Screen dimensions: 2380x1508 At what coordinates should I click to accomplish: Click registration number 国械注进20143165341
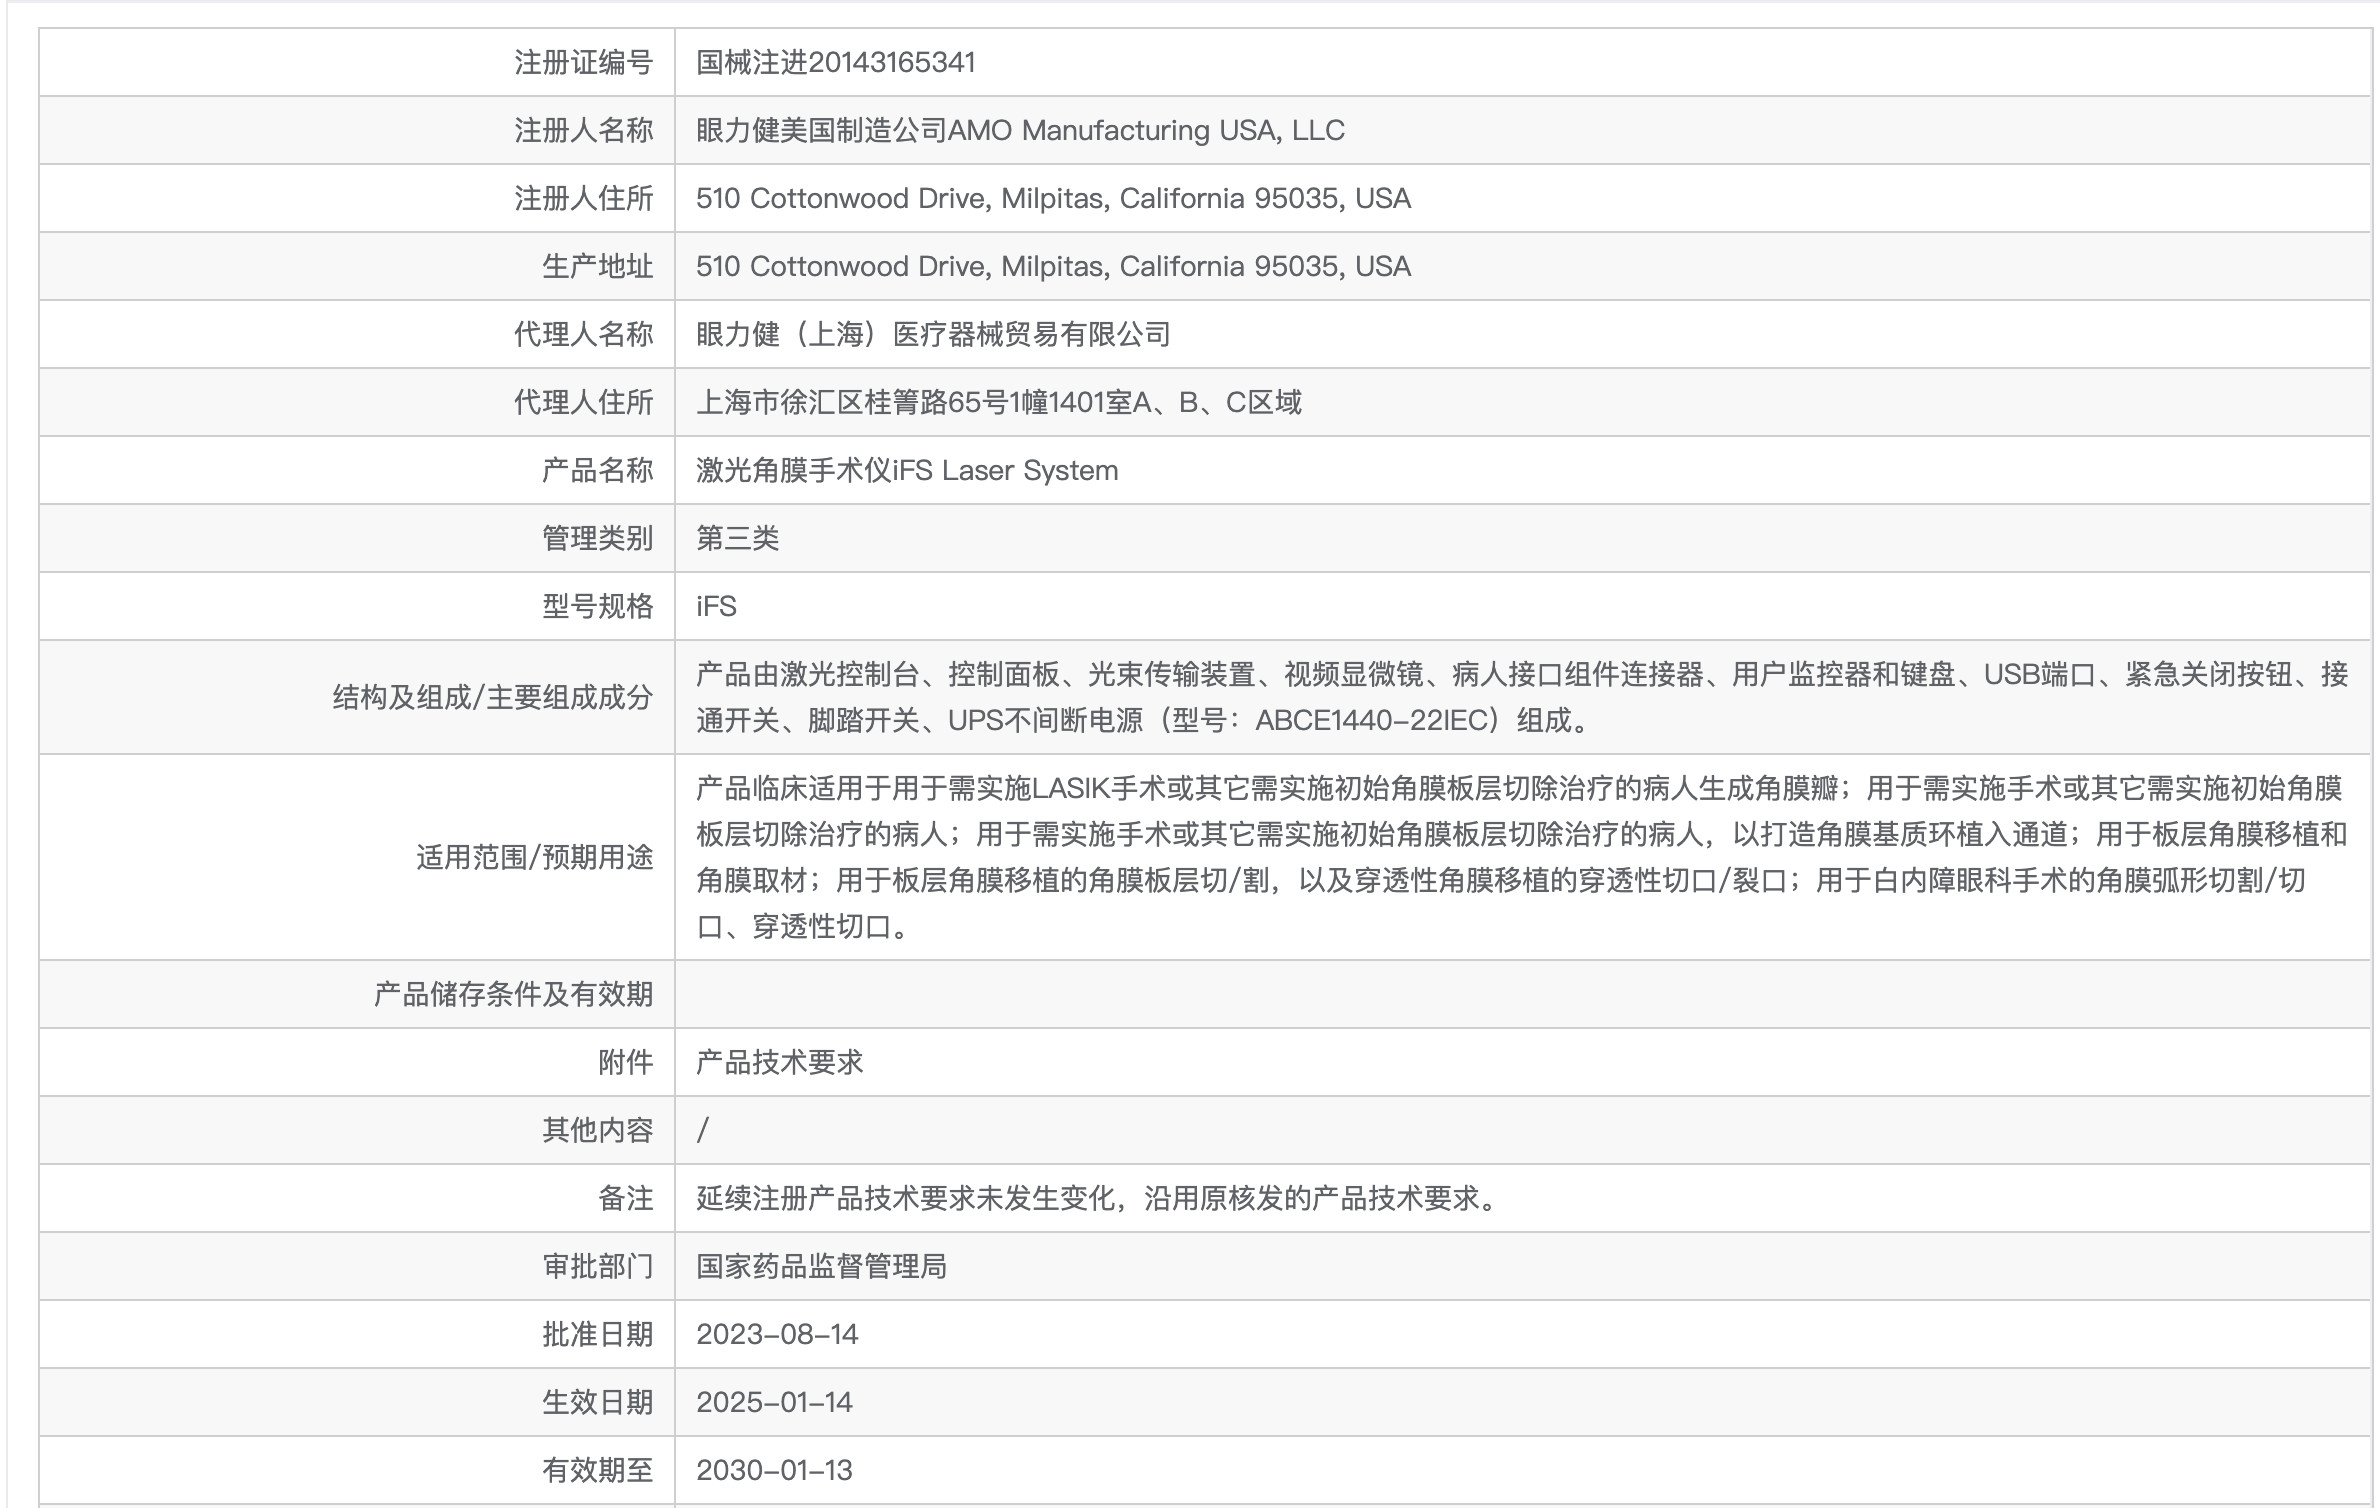[x=835, y=63]
